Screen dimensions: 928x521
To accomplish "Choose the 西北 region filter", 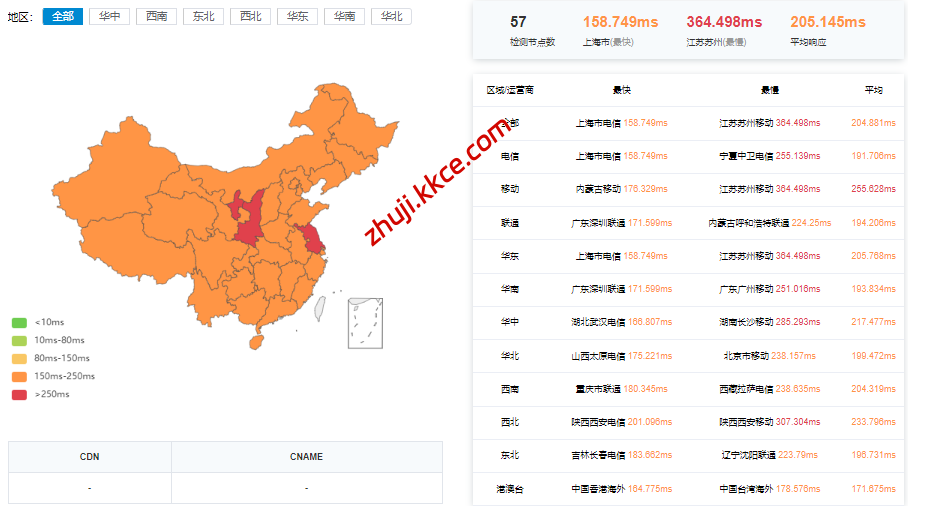I will coord(250,17).
